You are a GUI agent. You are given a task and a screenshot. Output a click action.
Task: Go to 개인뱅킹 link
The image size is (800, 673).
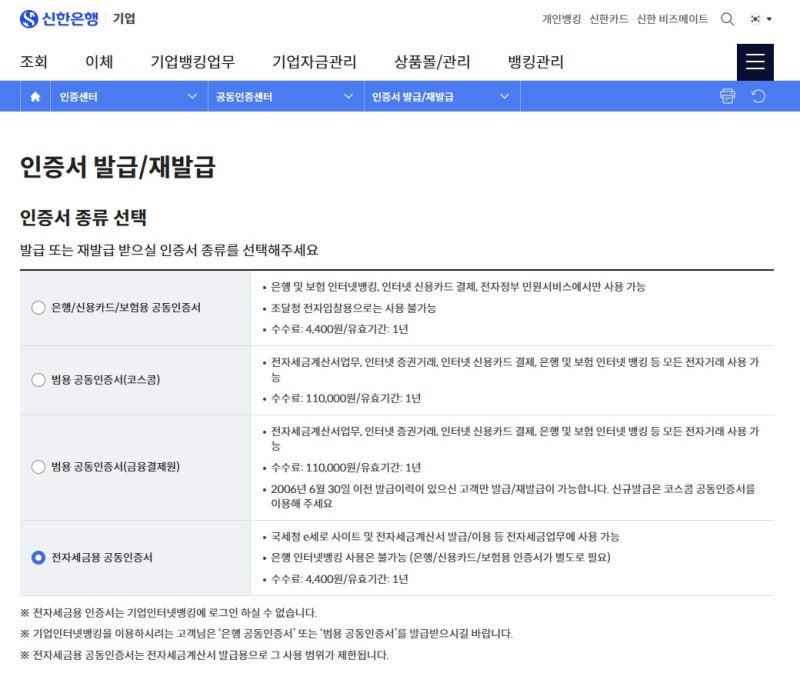point(561,19)
